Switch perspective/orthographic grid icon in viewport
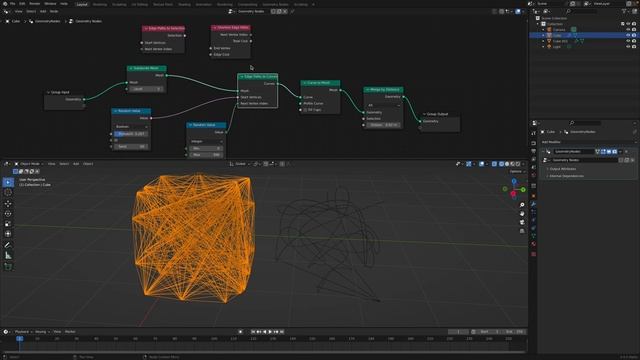This screenshot has width=640, height=360. pyautogui.click(x=522, y=231)
